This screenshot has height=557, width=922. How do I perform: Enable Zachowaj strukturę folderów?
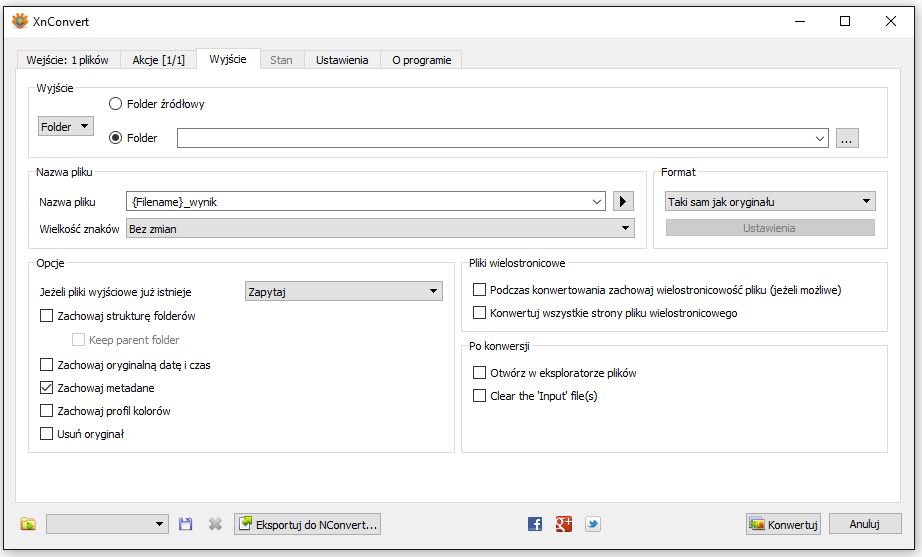46,316
